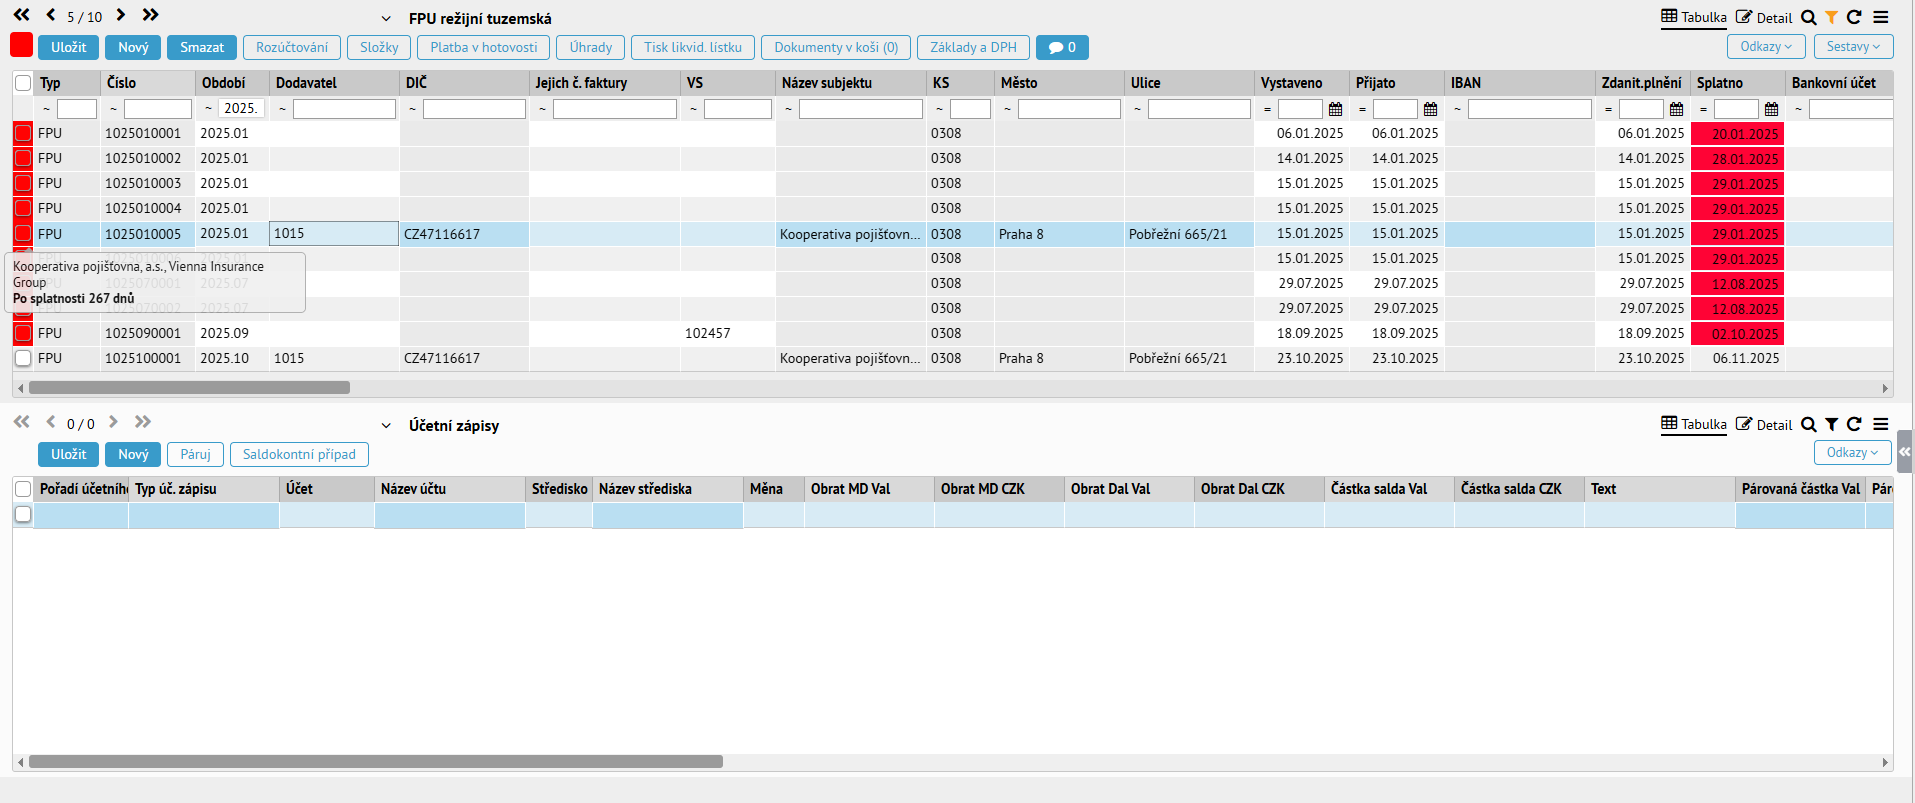Tick the checkbox for invoice 1025100001
This screenshot has width=1915, height=803.
tap(23, 358)
